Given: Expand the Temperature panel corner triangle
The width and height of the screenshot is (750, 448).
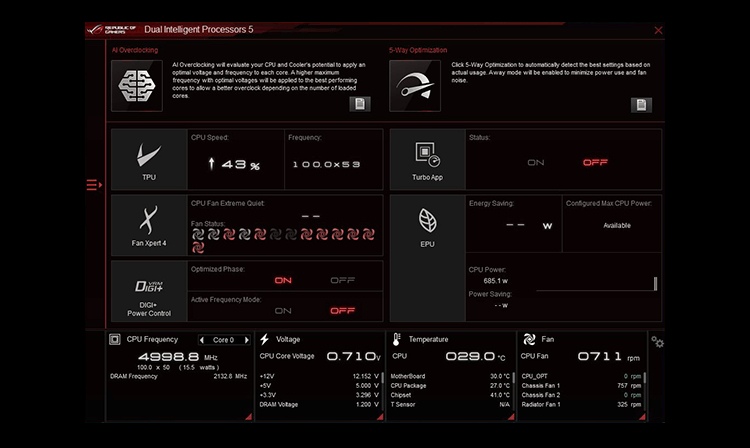Looking at the screenshot, I should [x=511, y=417].
